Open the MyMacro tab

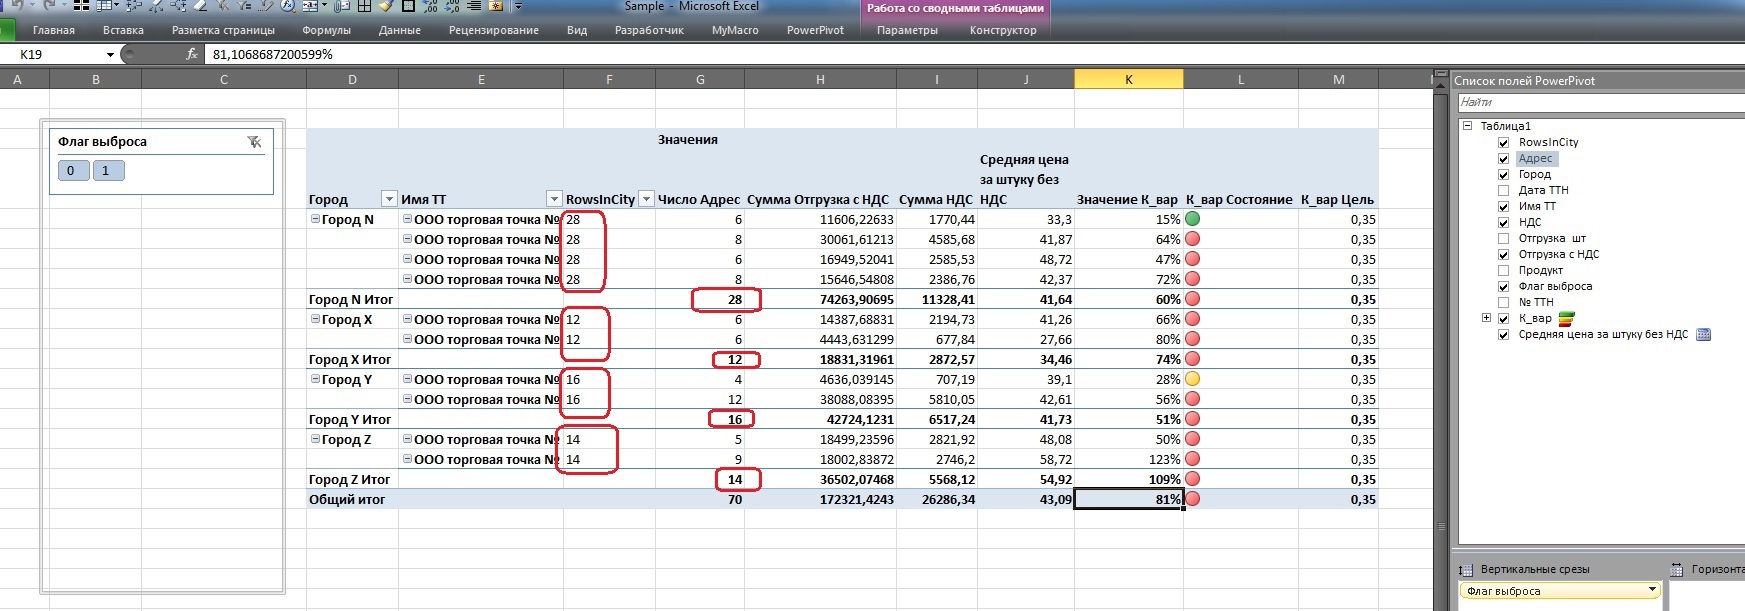(735, 30)
